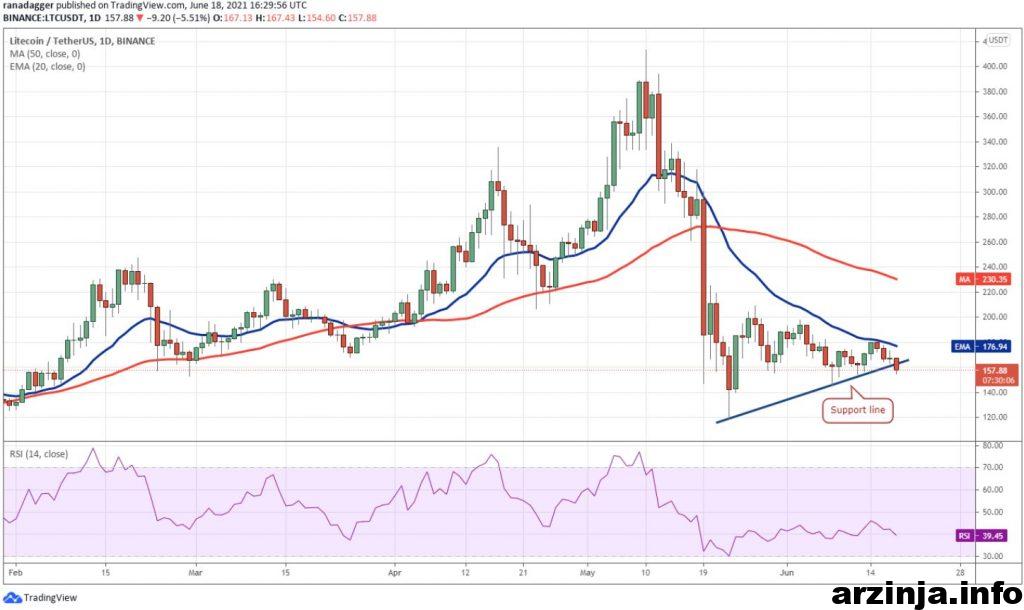Click the 300.00 price axis label
Screen dimensions: 1024x610
coord(993,192)
